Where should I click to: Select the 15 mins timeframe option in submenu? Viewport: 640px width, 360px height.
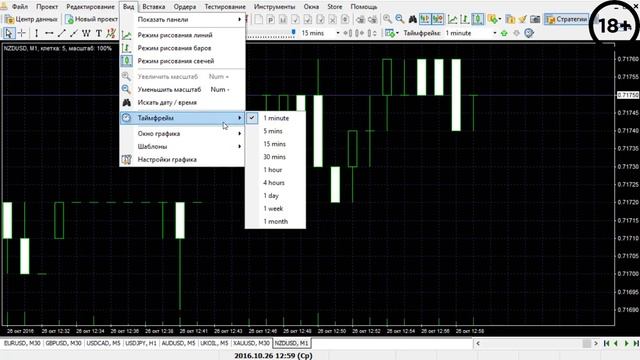click(276, 144)
